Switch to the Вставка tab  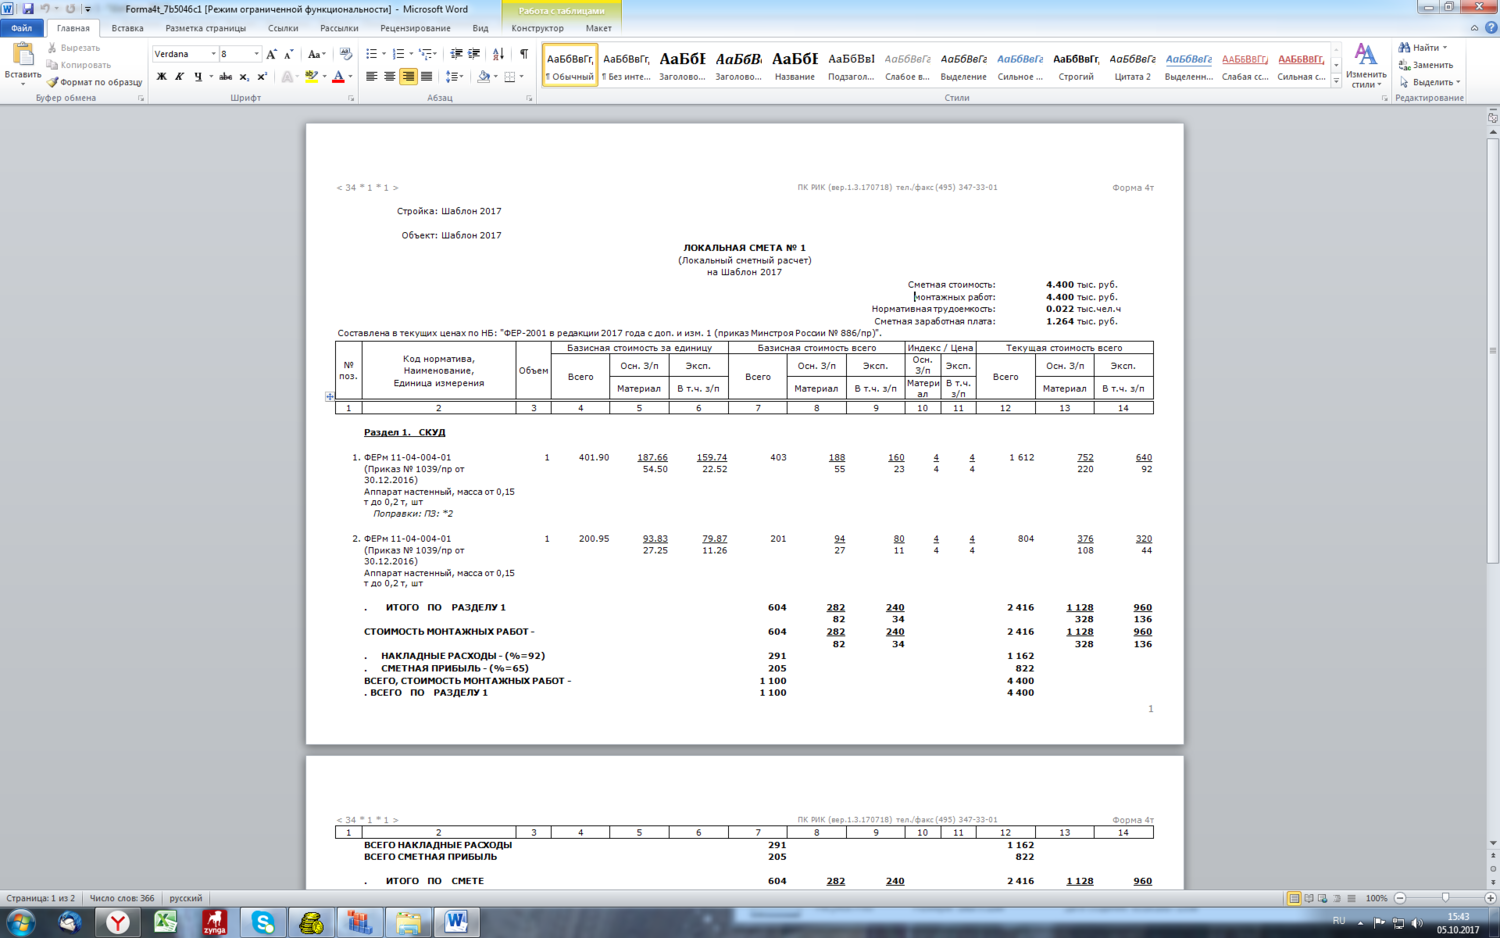click(x=127, y=28)
